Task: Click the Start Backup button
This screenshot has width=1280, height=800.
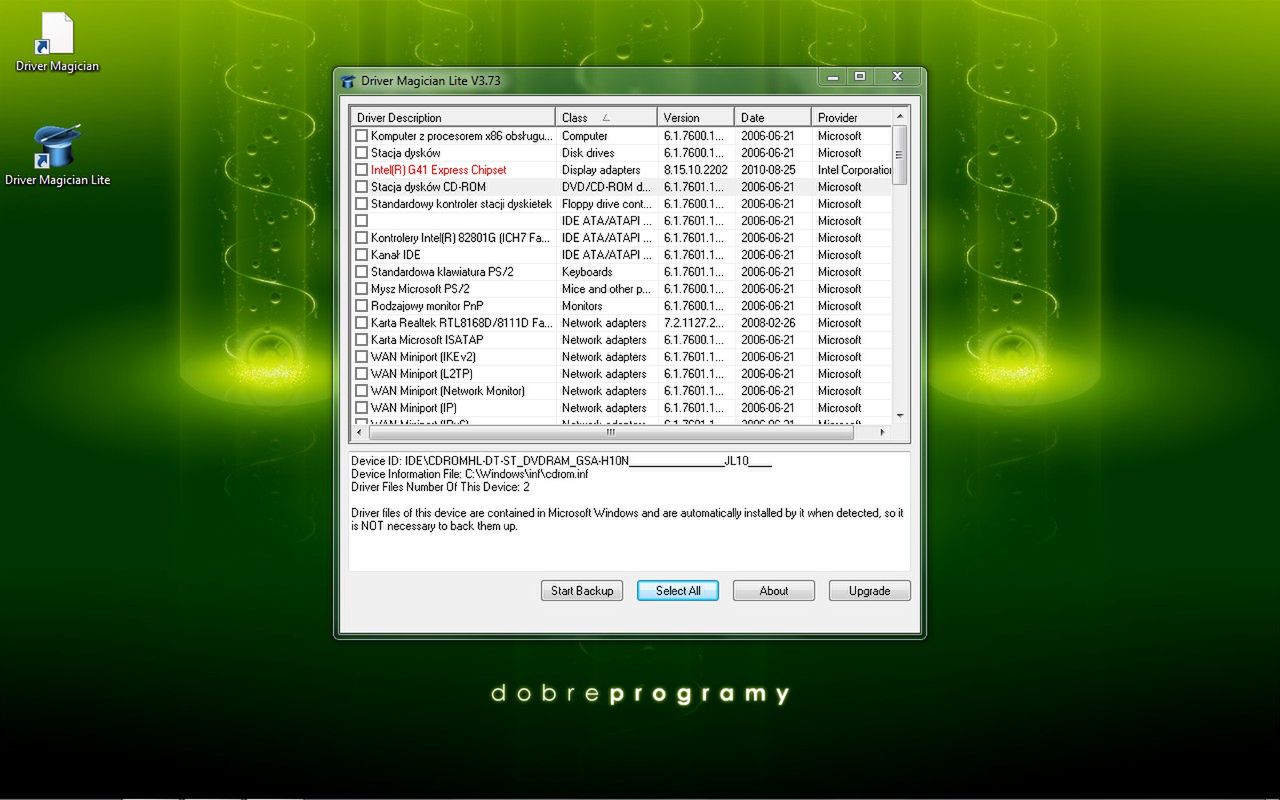Action: (582, 591)
